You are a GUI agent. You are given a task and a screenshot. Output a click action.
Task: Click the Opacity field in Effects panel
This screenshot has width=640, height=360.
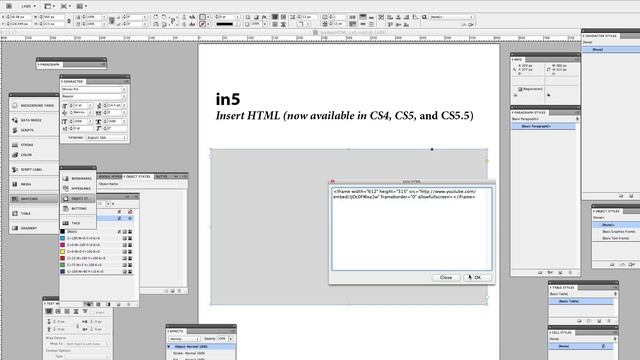[222, 339]
